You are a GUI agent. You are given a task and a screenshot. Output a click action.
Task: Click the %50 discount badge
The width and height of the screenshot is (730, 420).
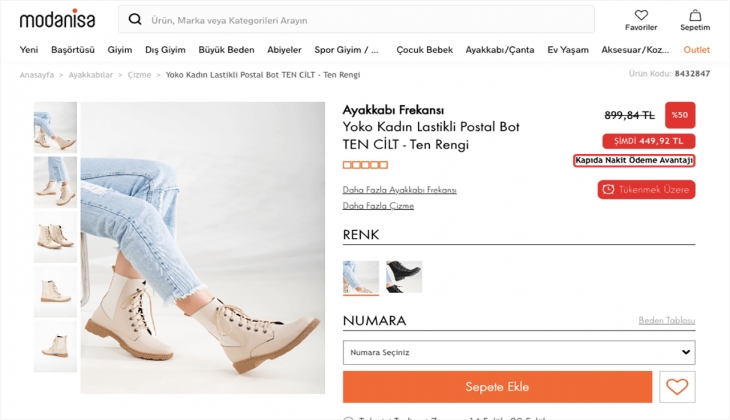680,115
